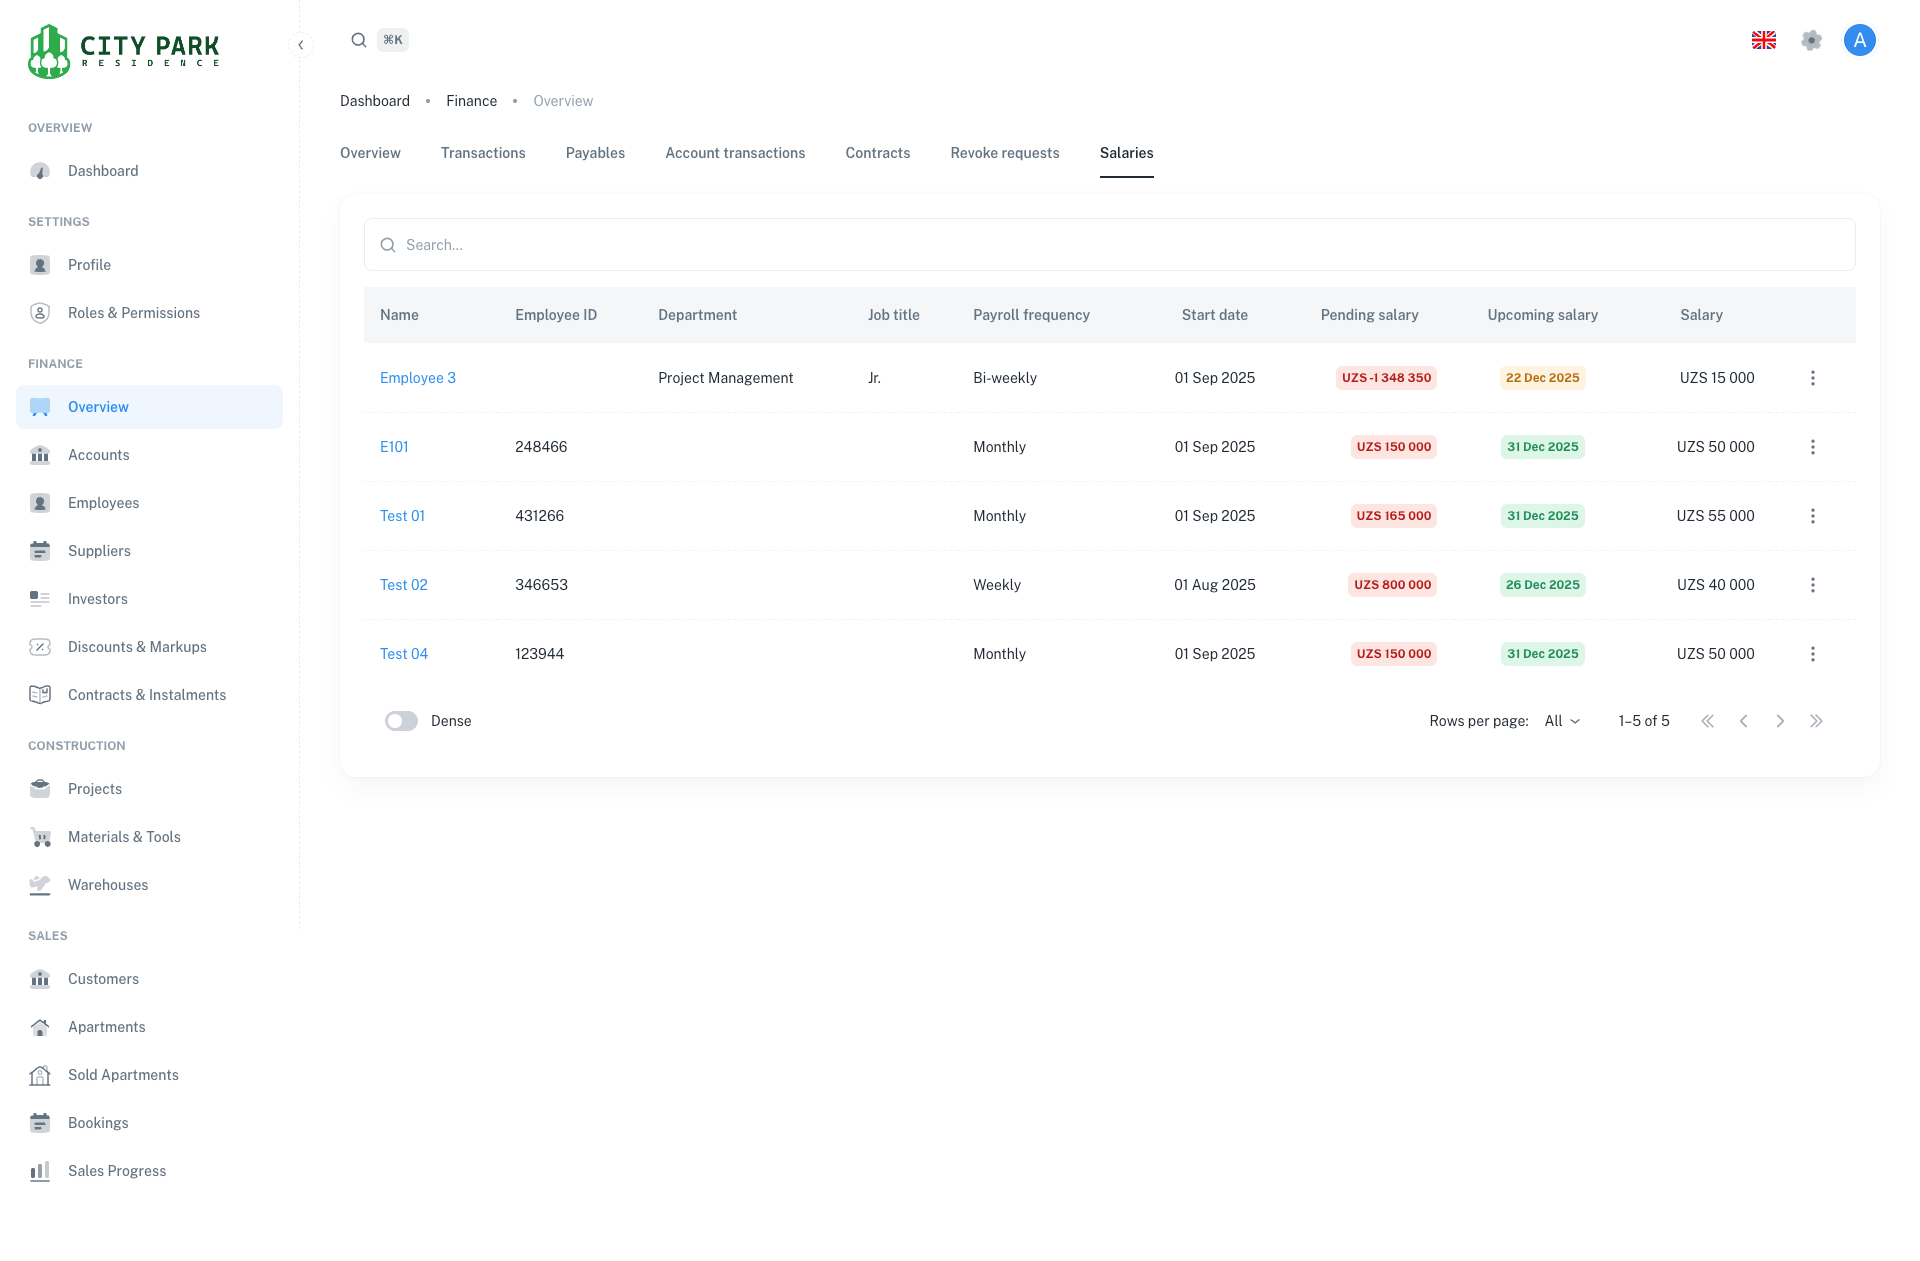Open Materials & Tools in sidebar
Viewport: 1920px width, 1261px height.
124,837
